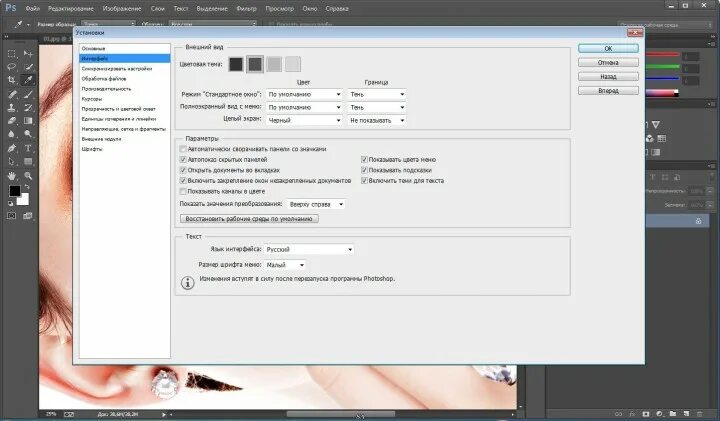Open Целый экран color dropdown showing Черный
The width and height of the screenshot is (720, 421).
304,120
